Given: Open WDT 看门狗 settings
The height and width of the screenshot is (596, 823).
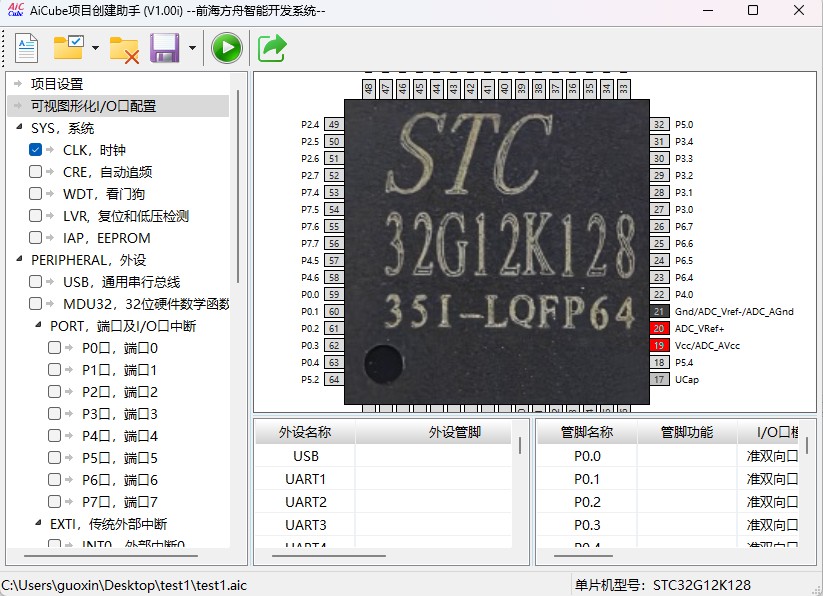Looking at the screenshot, I should 104,194.
